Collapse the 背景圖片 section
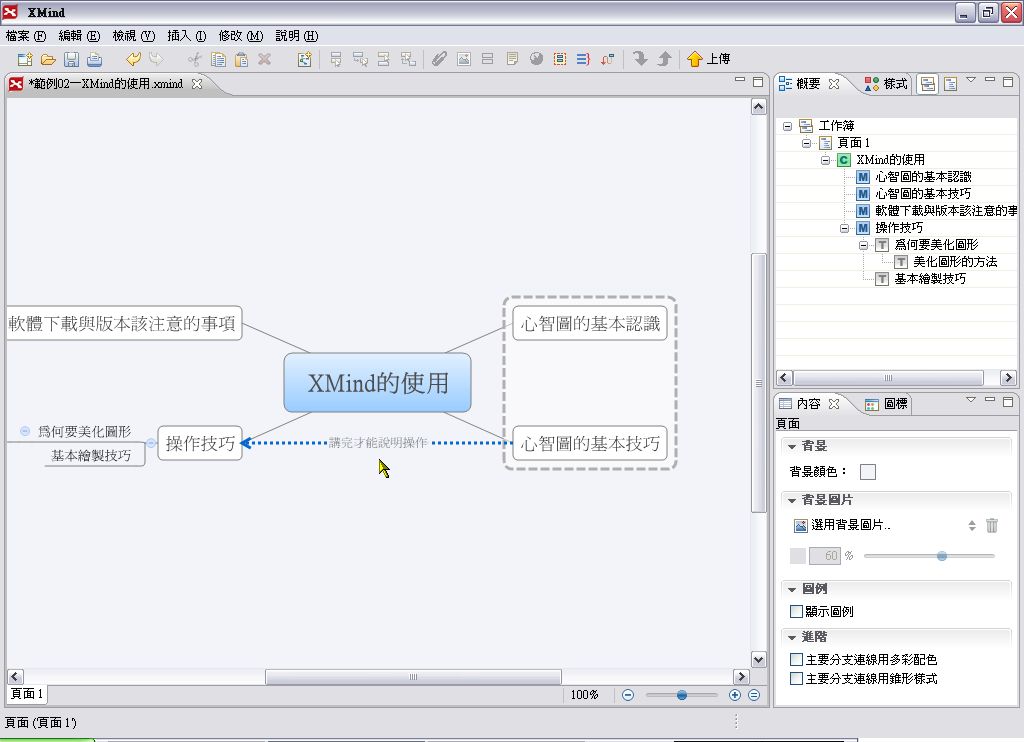The image size is (1024, 742). [792, 500]
